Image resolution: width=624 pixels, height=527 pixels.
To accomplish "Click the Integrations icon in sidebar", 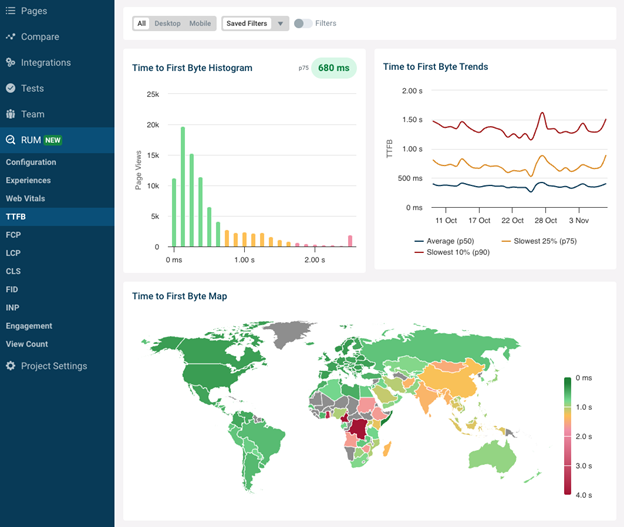I will coord(10,62).
